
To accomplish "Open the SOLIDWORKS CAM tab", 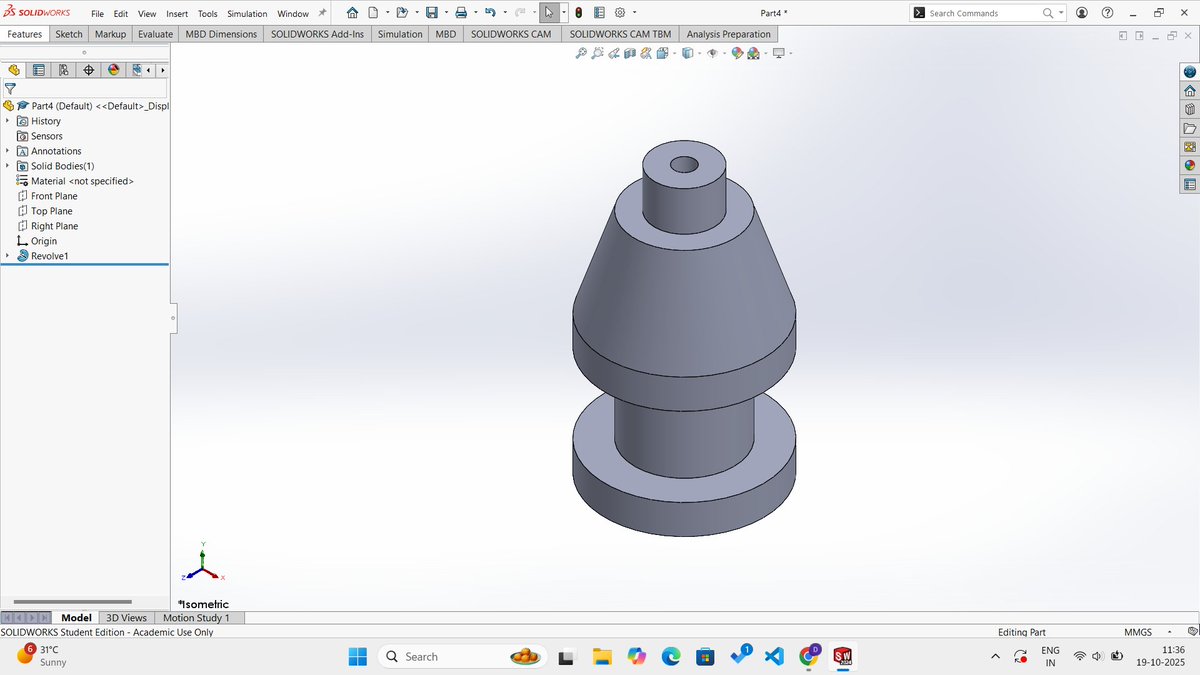I will click(511, 34).
